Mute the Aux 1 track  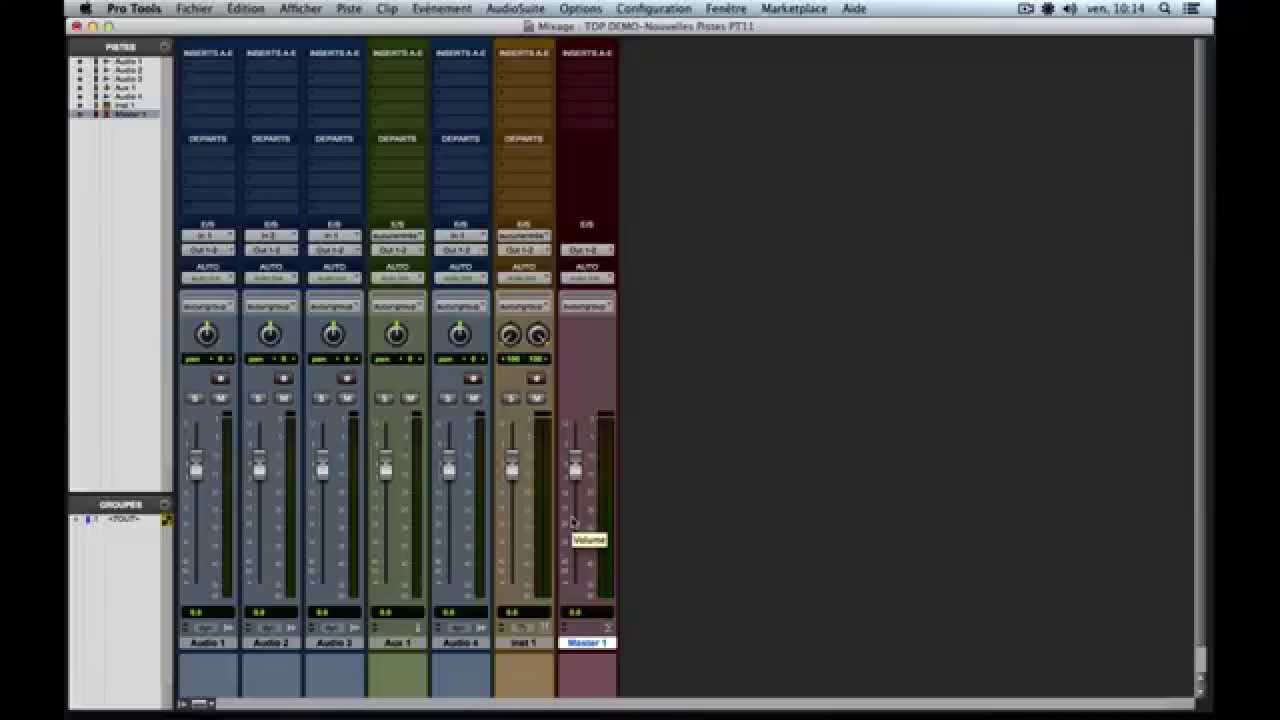coord(409,398)
